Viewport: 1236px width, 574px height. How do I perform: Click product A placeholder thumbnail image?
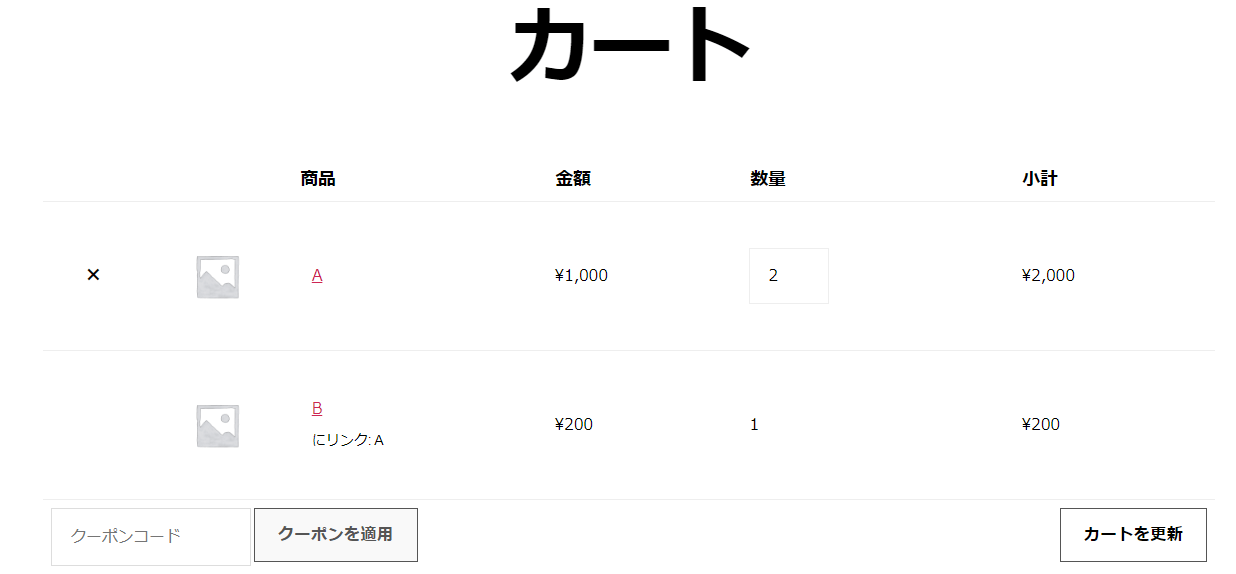(x=217, y=277)
